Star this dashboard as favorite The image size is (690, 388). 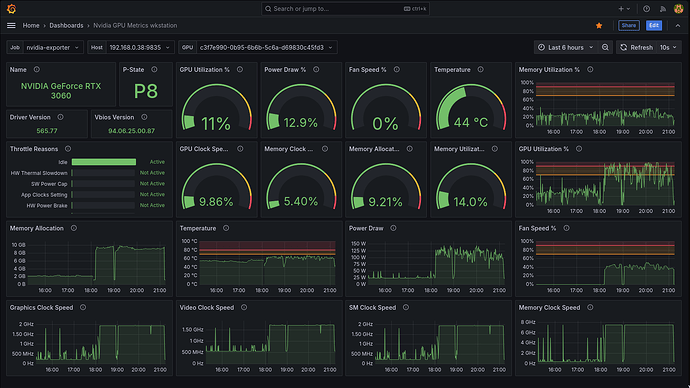click(599, 26)
